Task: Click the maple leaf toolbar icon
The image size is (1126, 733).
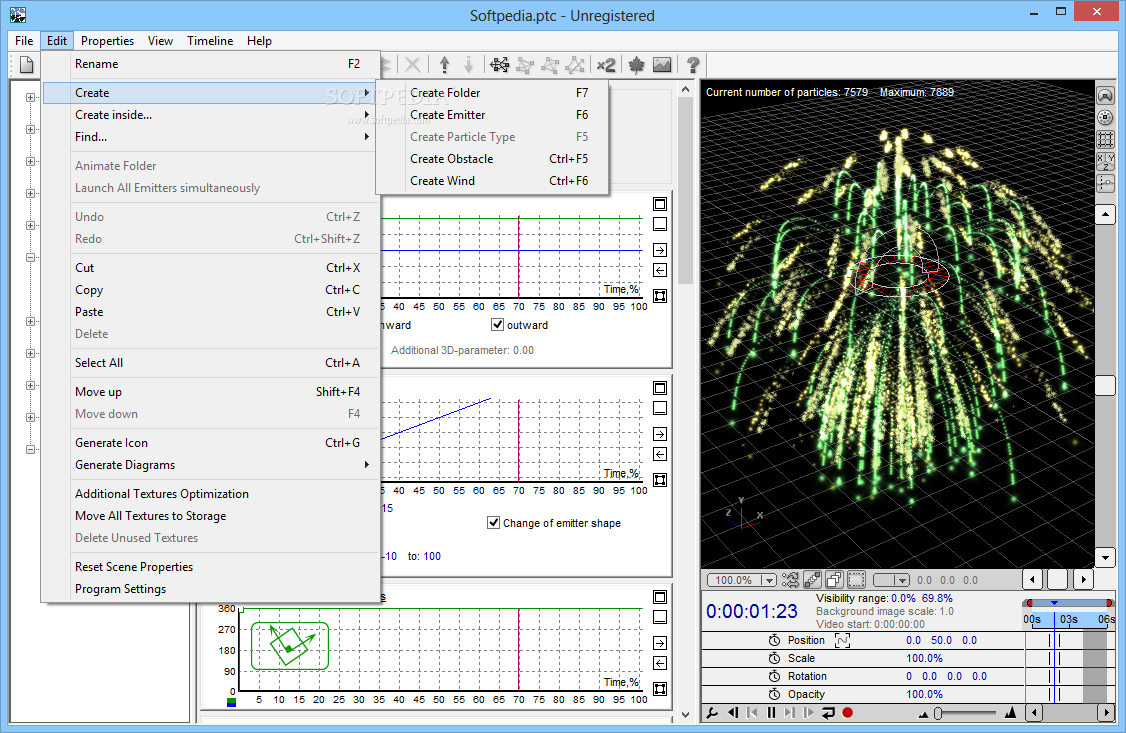Action: (x=636, y=65)
